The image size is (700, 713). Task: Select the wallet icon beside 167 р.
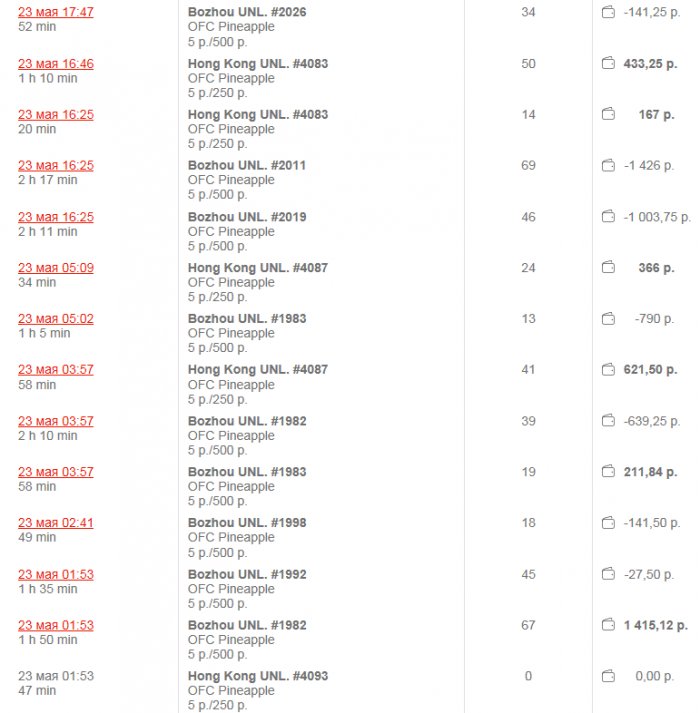click(x=608, y=115)
